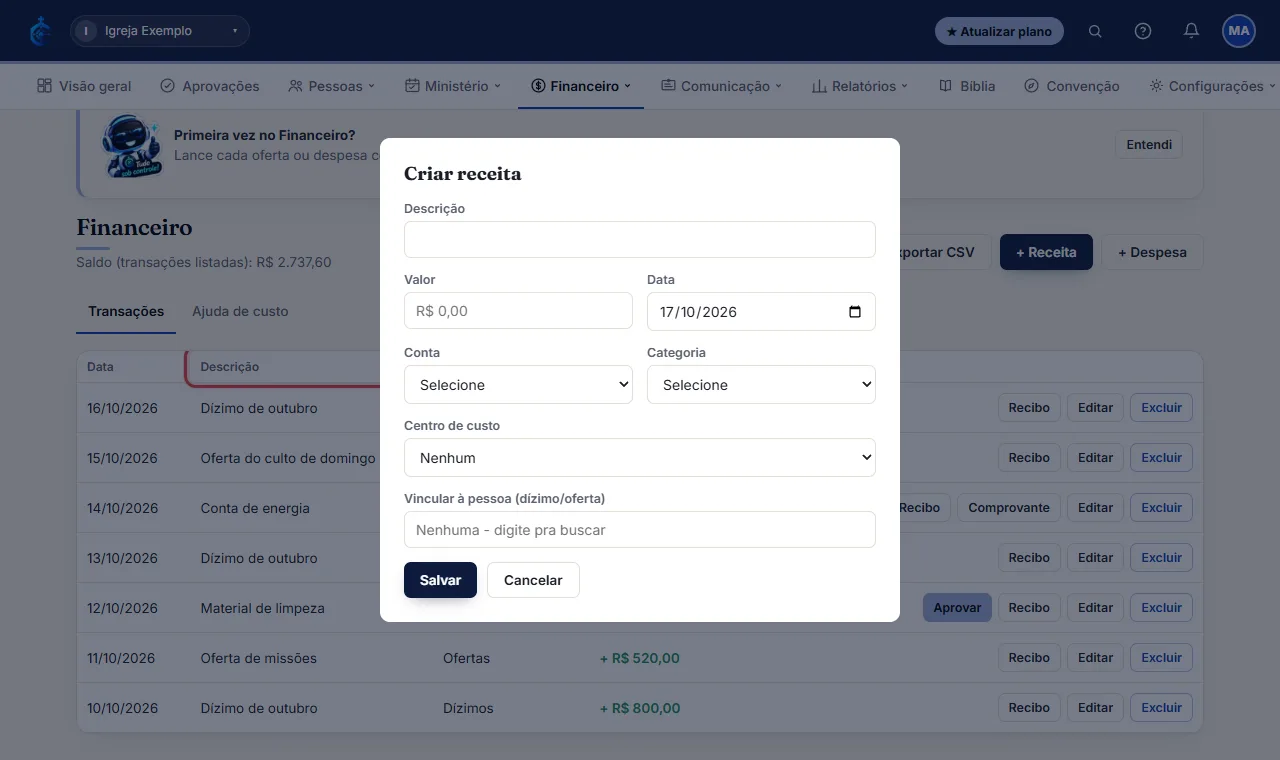Edit the Oferta do culto de domingo row

(1095, 458)
